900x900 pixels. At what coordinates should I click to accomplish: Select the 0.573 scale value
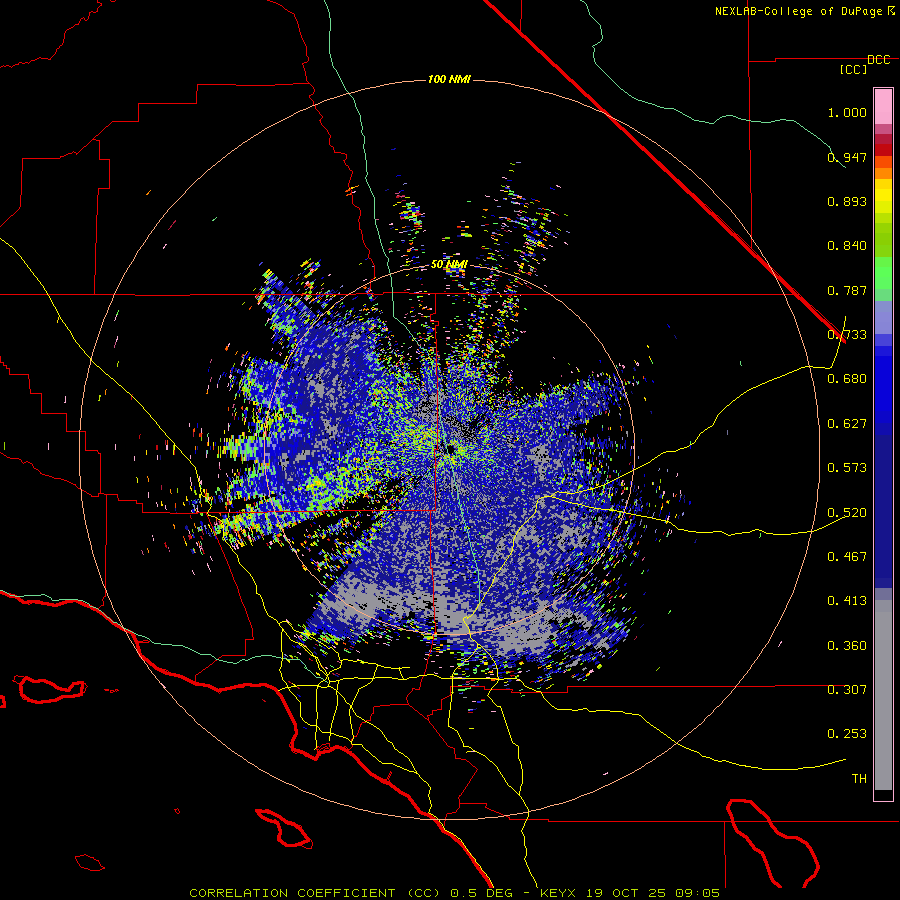click(x=847, y=468)
